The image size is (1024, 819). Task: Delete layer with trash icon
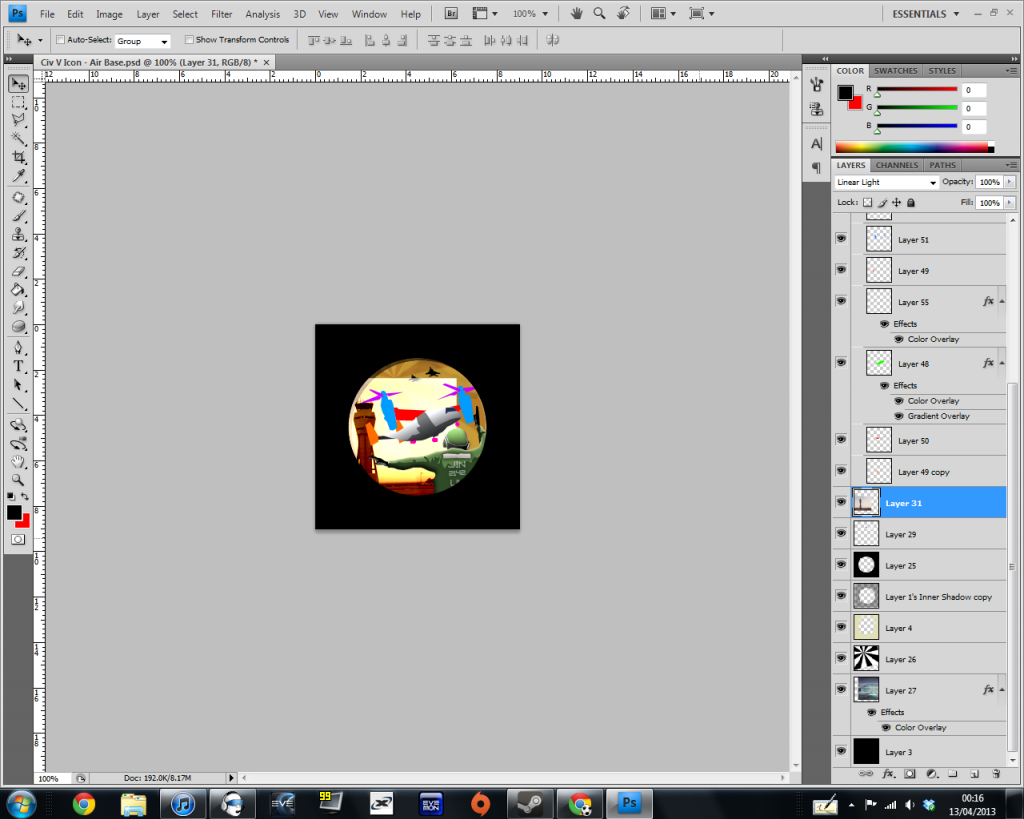(x=996, y=774)
